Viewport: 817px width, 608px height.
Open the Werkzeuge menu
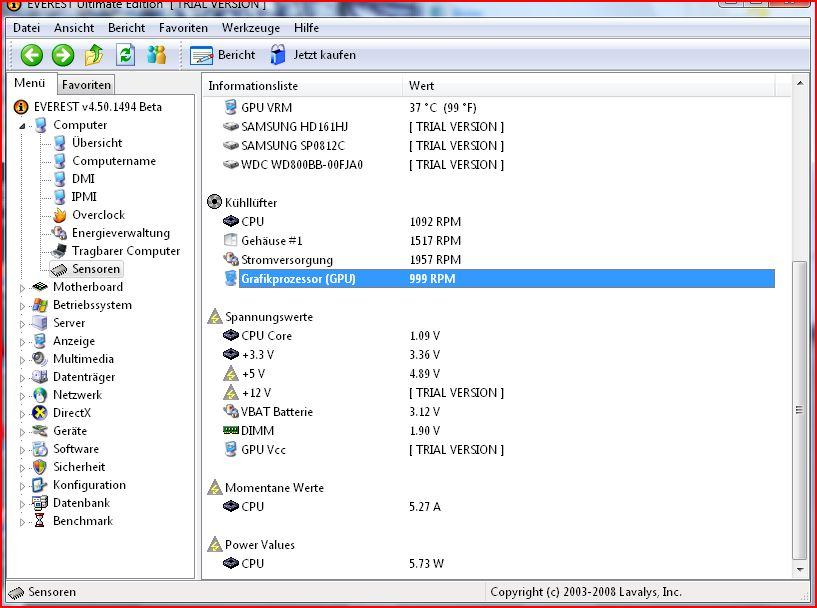(x=251, y=28)
